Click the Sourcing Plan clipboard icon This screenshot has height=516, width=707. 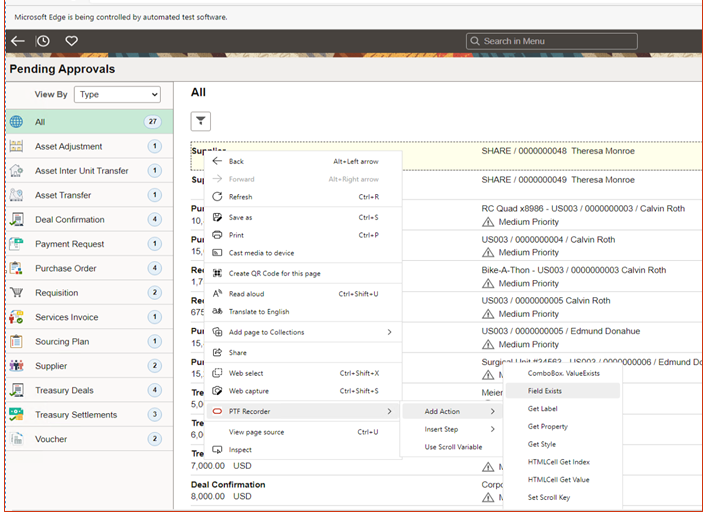point(16,341)
